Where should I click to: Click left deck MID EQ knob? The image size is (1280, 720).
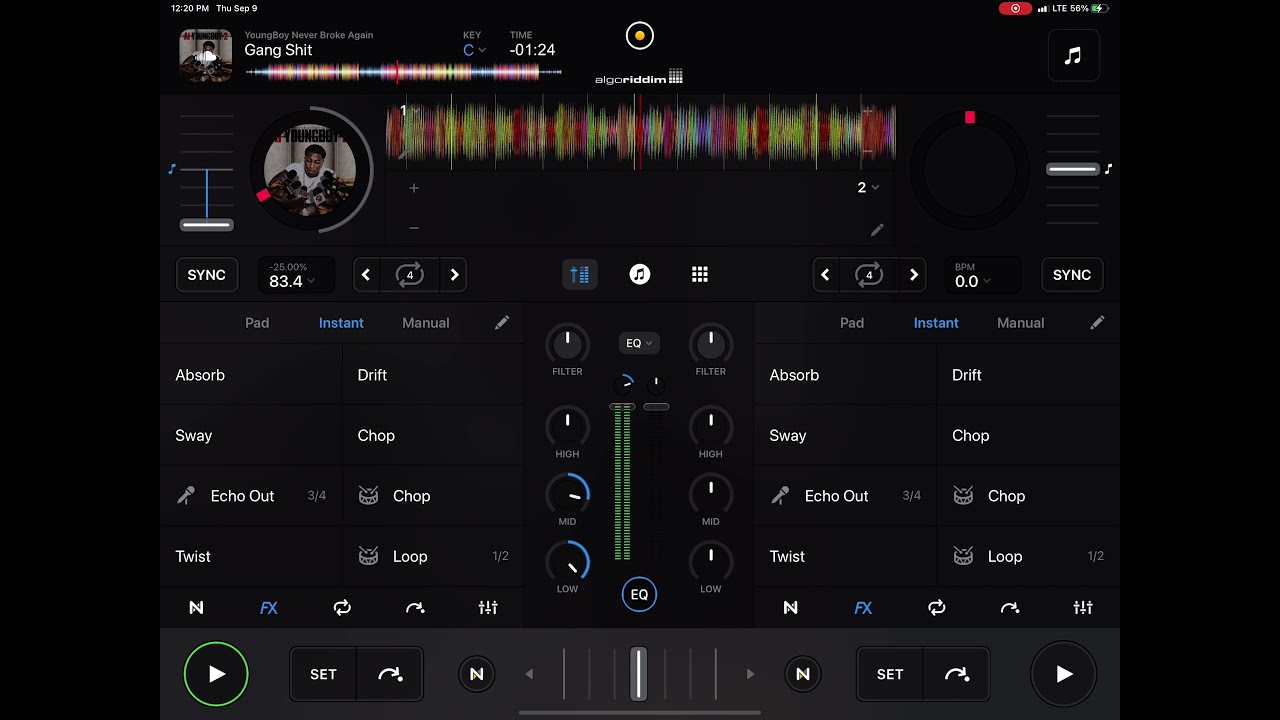tap(567, 494)
